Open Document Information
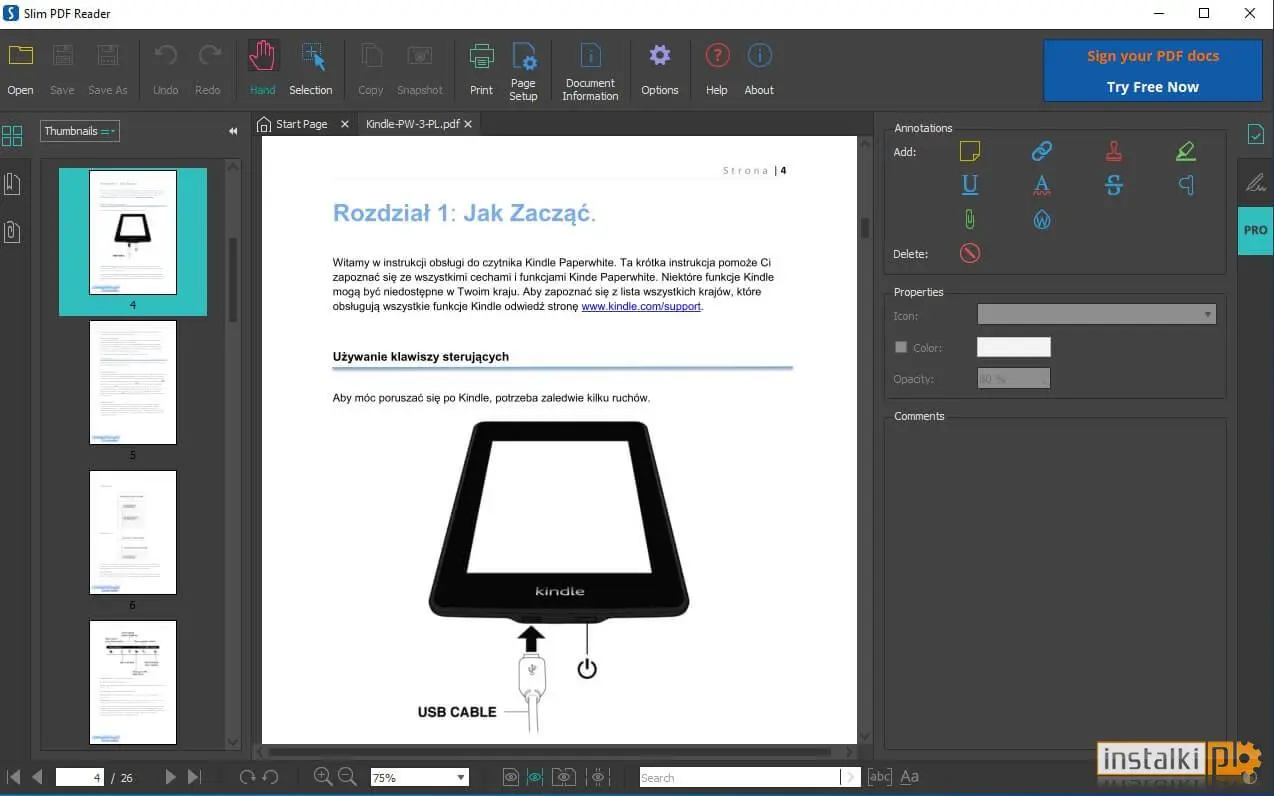 pos(590,70)
